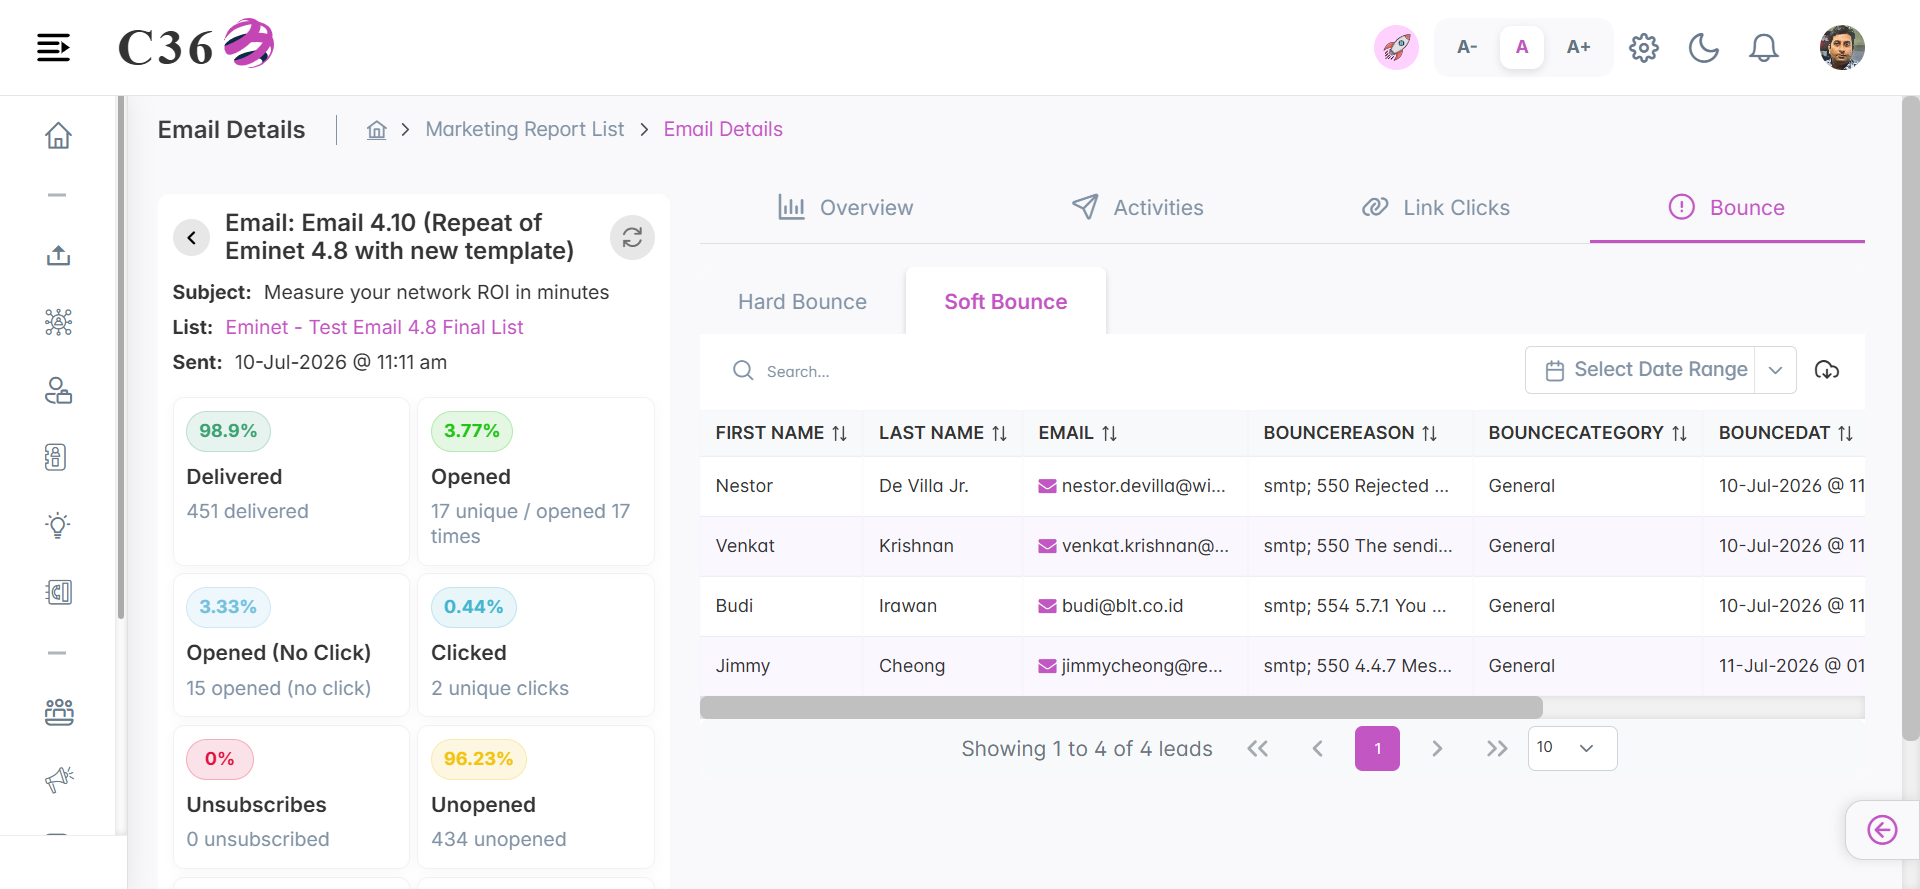Click the rocket icon in the top bar

[1396, 47]
